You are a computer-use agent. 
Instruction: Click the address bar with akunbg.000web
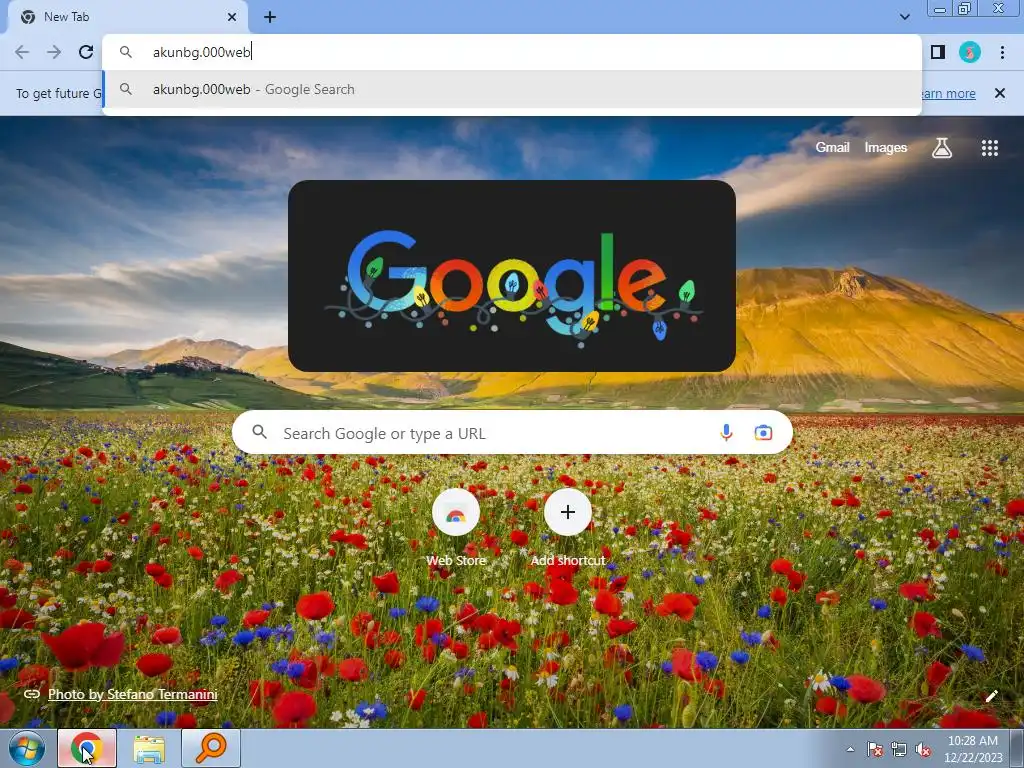coord(511,52)
